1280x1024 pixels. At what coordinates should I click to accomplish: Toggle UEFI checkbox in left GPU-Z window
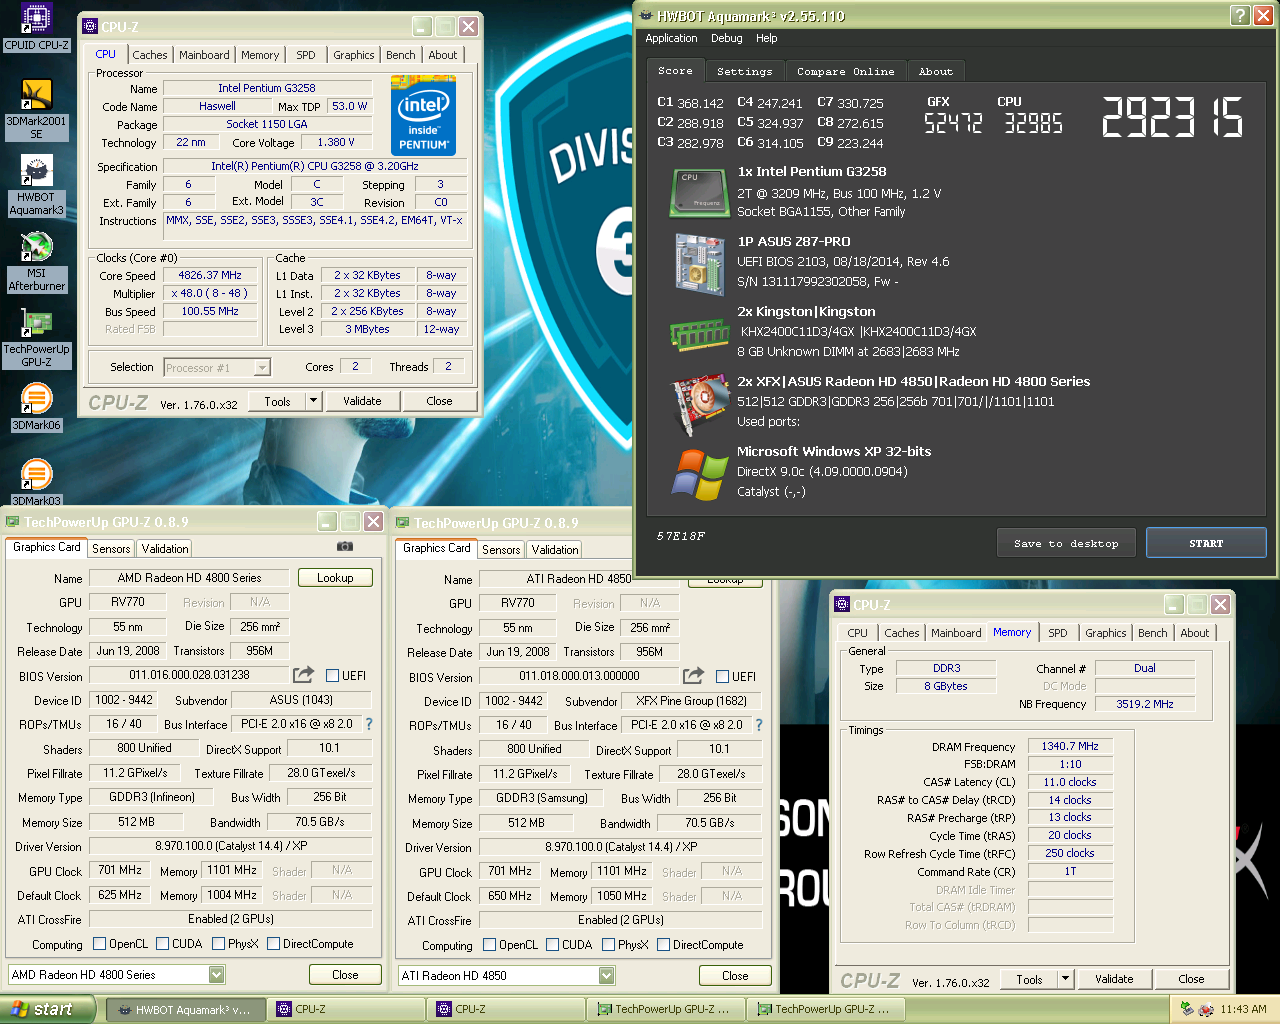[333, 675]
